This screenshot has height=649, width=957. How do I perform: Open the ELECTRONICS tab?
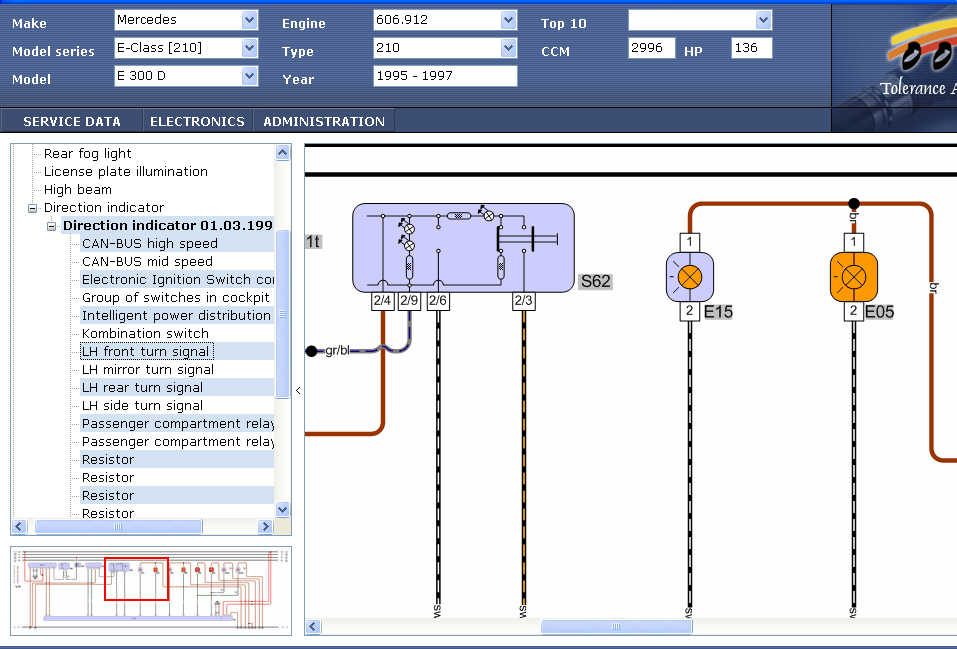click(197, 121)
